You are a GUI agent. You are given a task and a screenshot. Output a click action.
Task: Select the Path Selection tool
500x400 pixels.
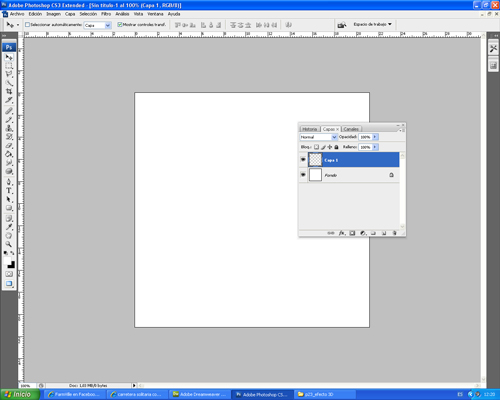coord(9,199)
